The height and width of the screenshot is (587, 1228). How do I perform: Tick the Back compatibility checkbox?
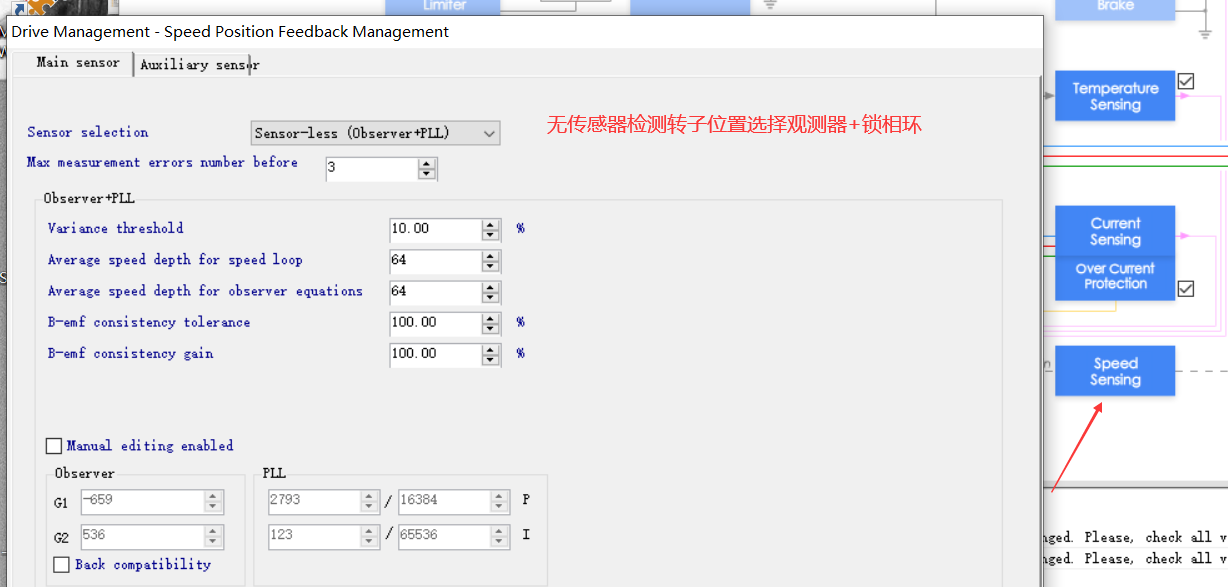point(61,565)
